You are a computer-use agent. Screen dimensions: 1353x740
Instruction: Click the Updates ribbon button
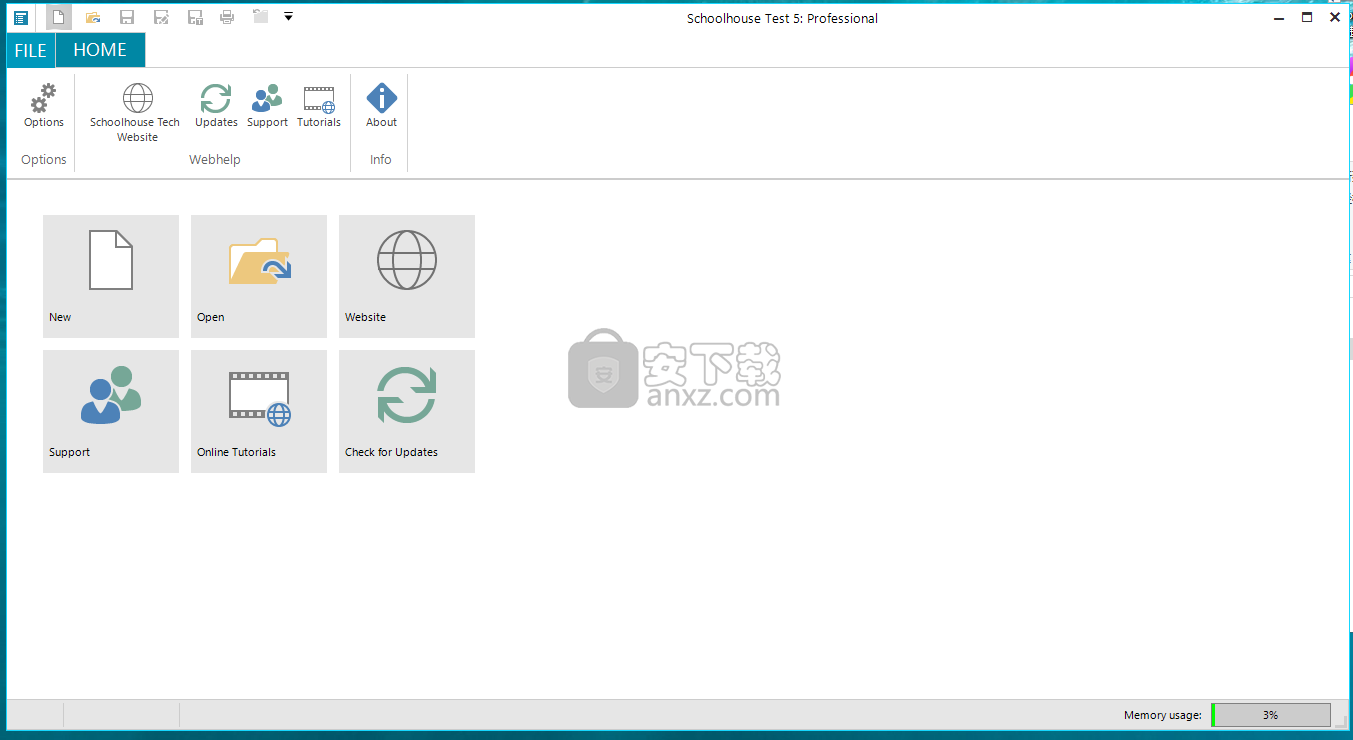pos(216,106)
